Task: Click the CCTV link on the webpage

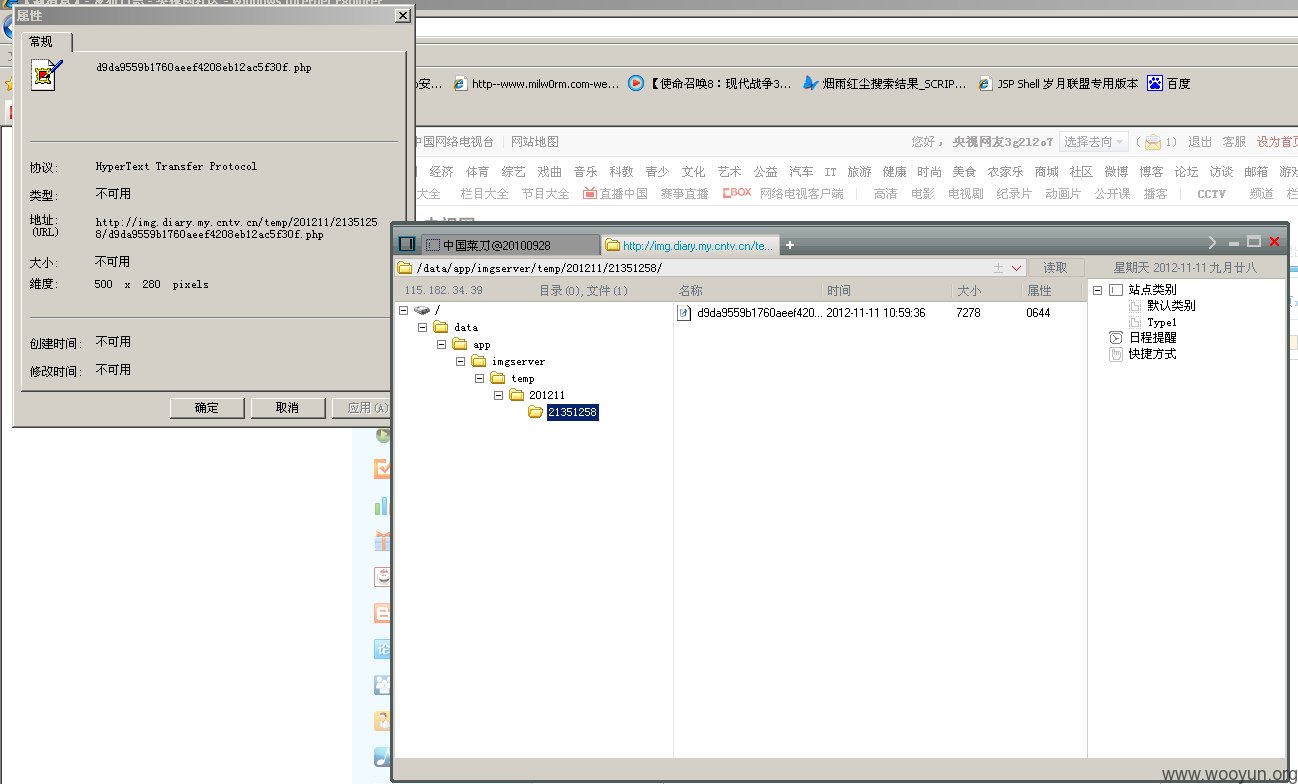Action: [1211, 194]
